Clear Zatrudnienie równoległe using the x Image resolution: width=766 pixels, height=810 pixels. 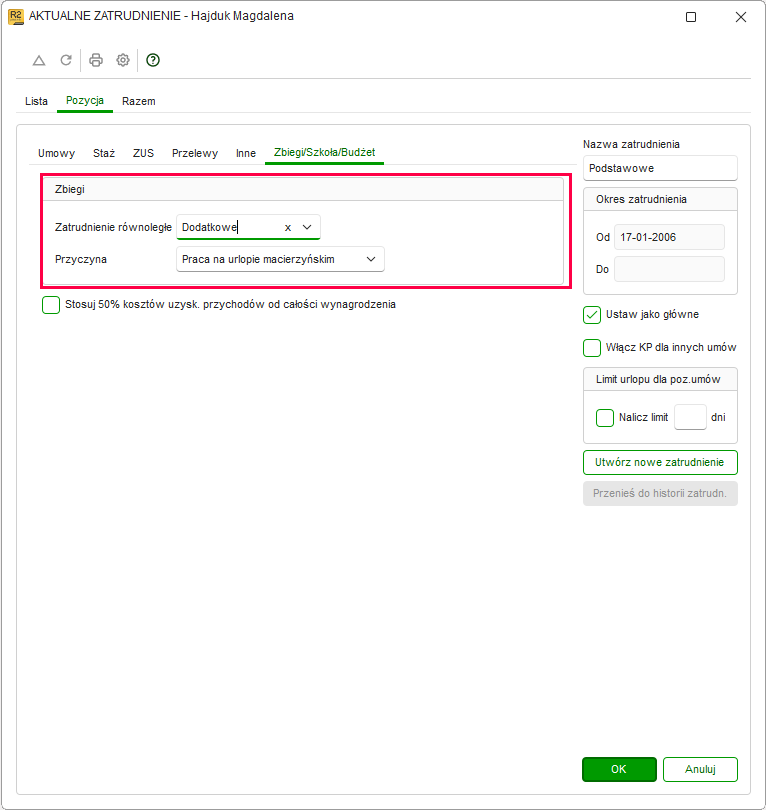click(288, 227)
